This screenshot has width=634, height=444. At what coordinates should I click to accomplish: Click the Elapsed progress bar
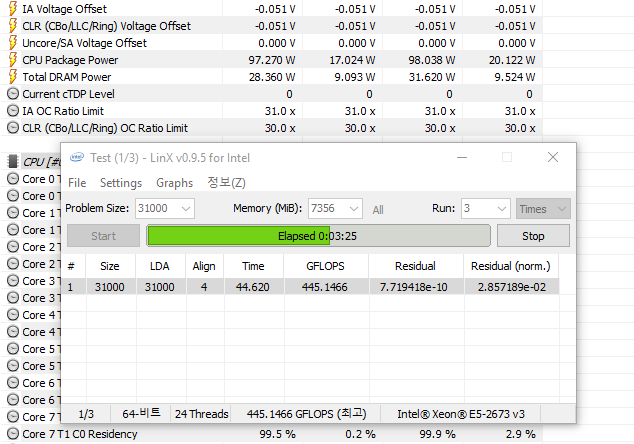pos(318,236)
